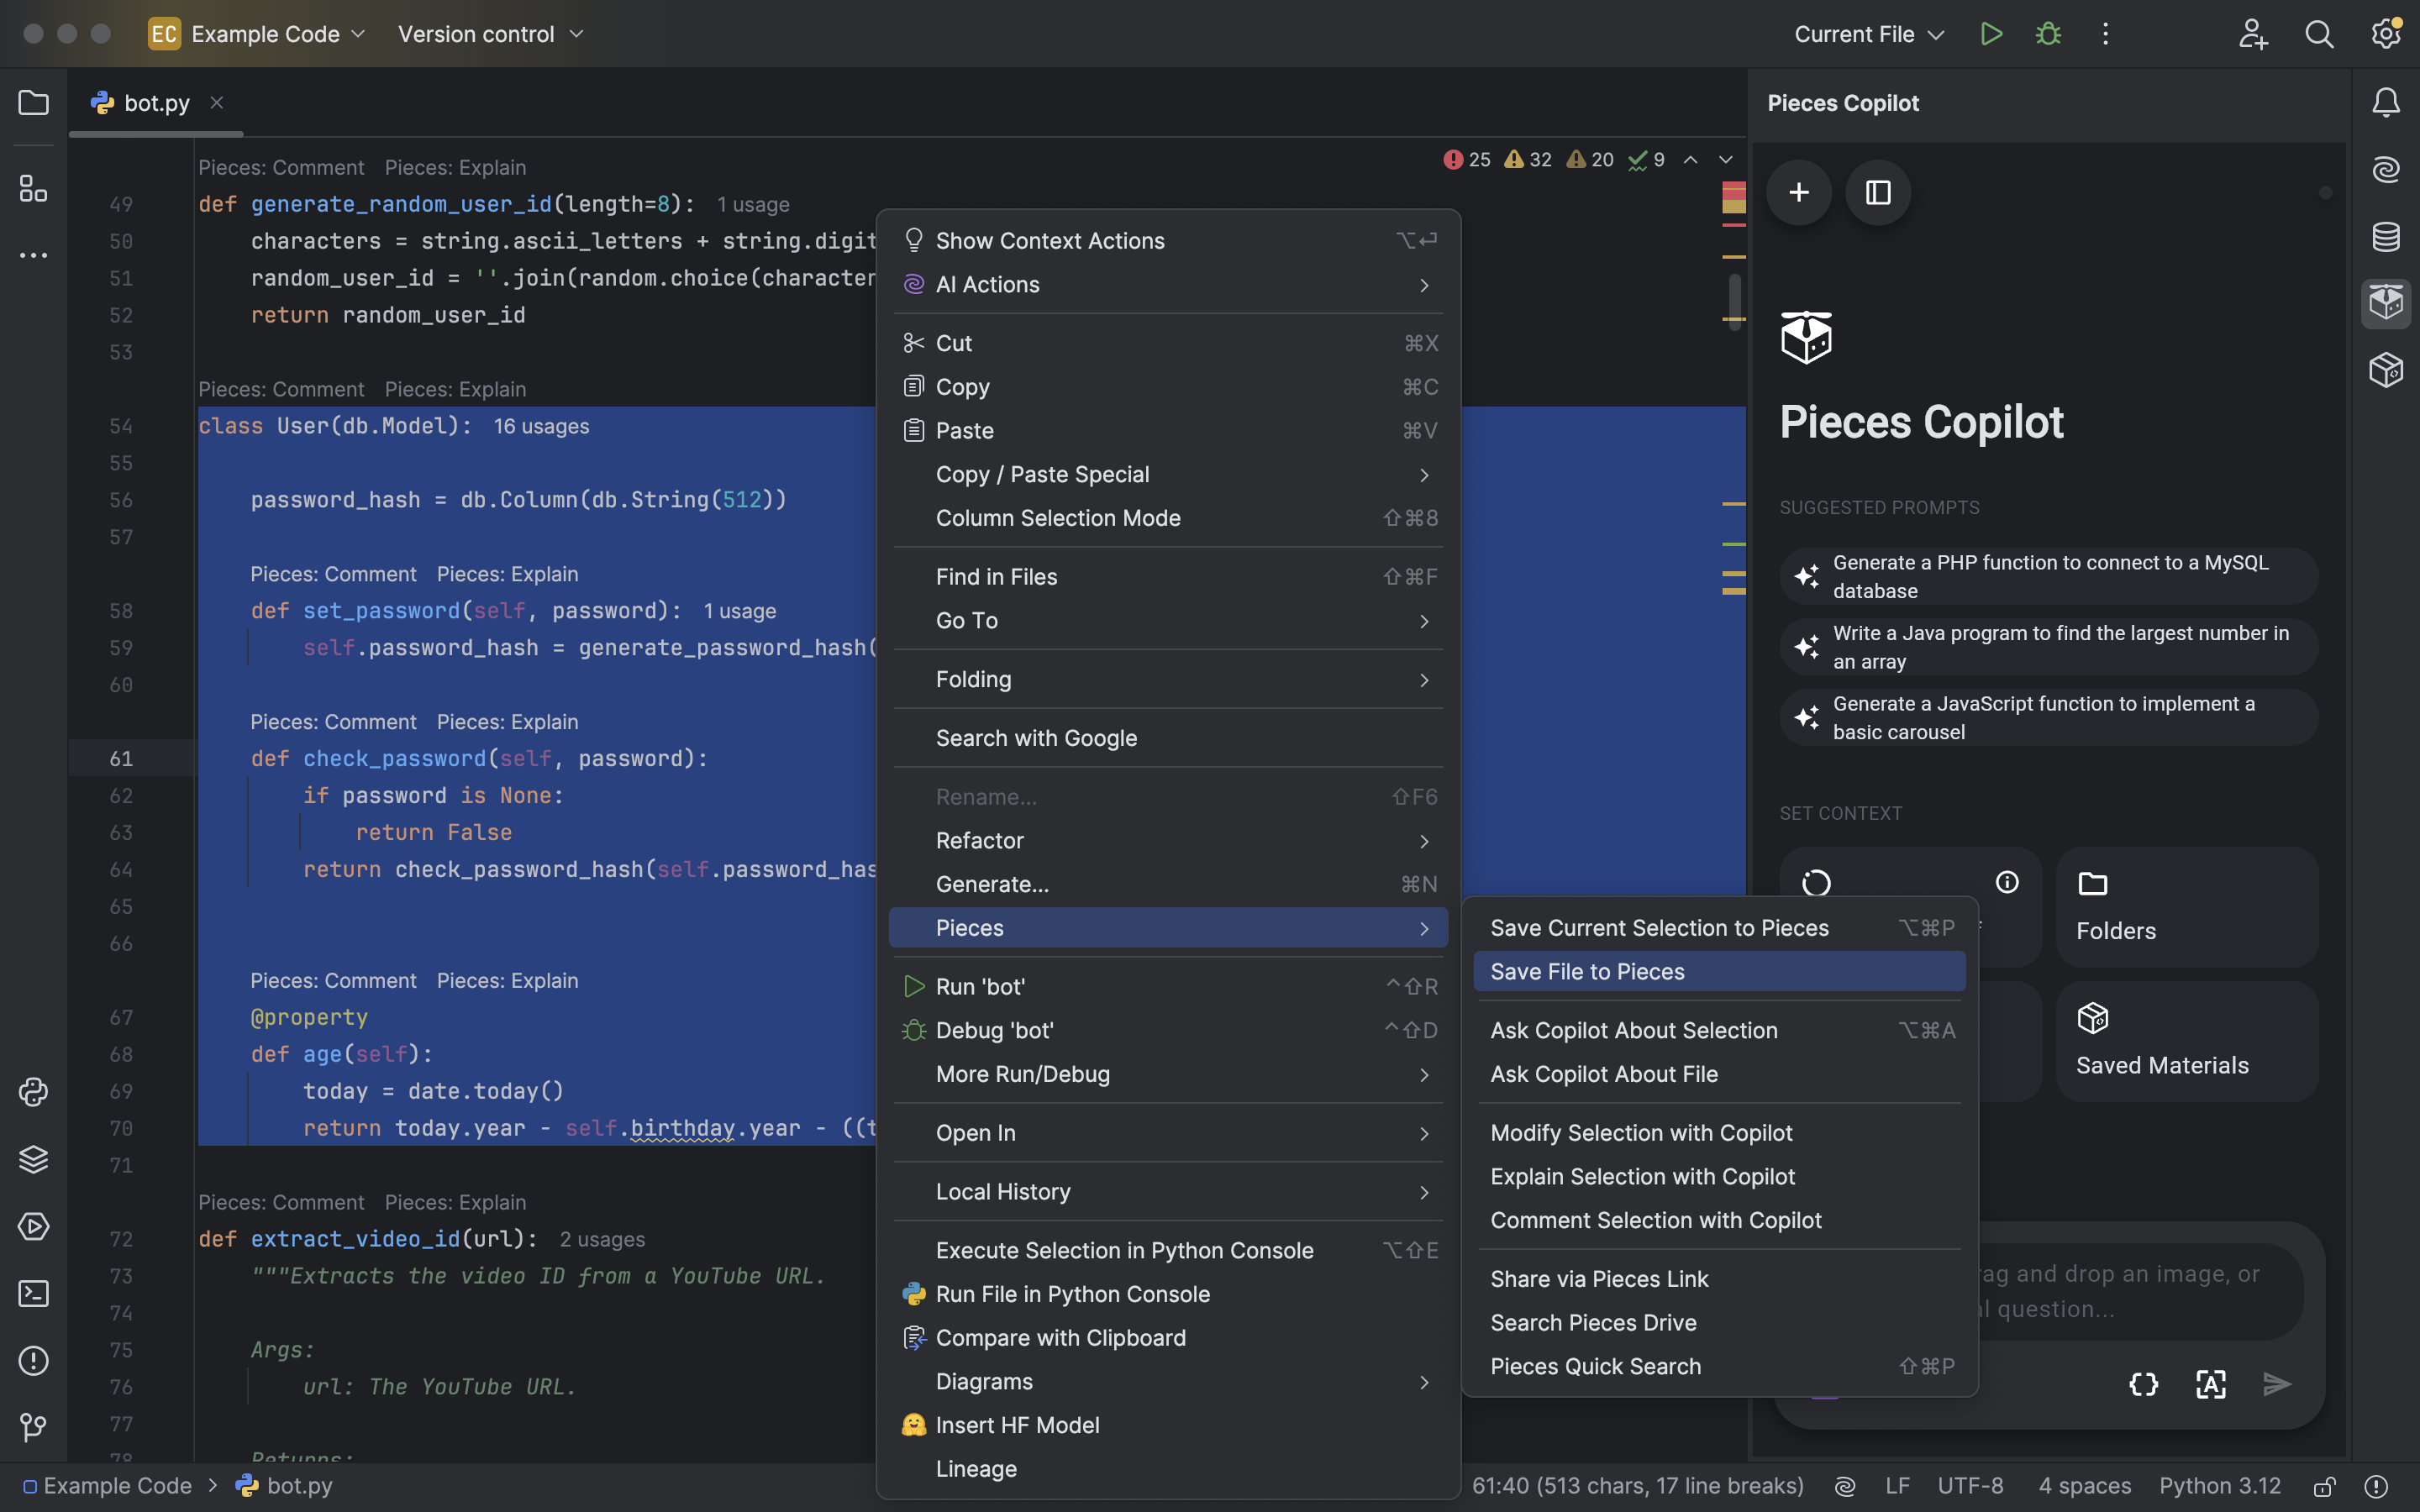Image resolution: width=2420 pixels, height=1512 pixels.
Task: Click the AI Assistant status bar icon
Action: tap(1845, 1486)
